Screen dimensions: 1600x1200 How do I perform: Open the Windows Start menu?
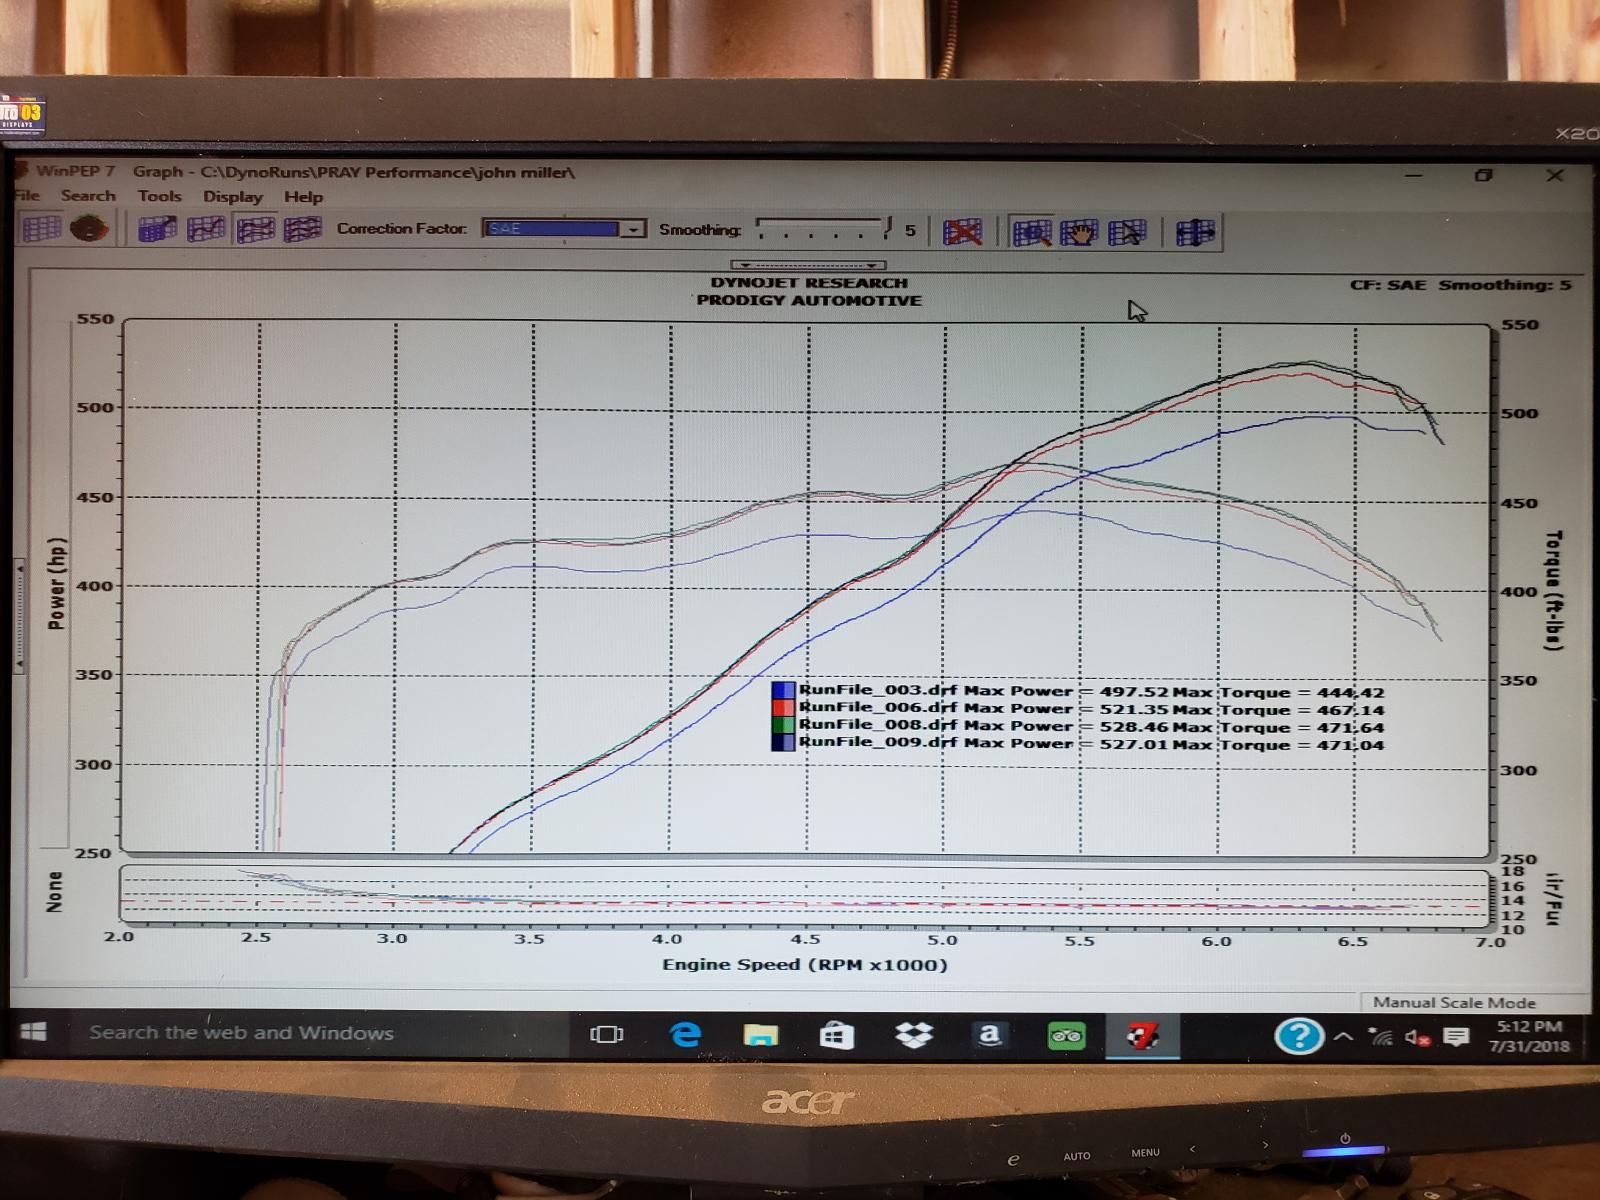click(x=33, y=1031)
